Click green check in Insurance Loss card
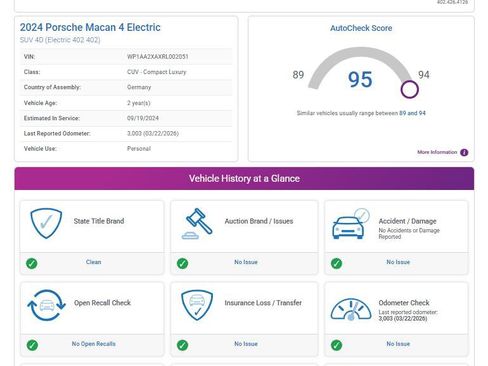The height and width of the screenshot is (366, 488). pyautogui.click(x=182, y=345)
